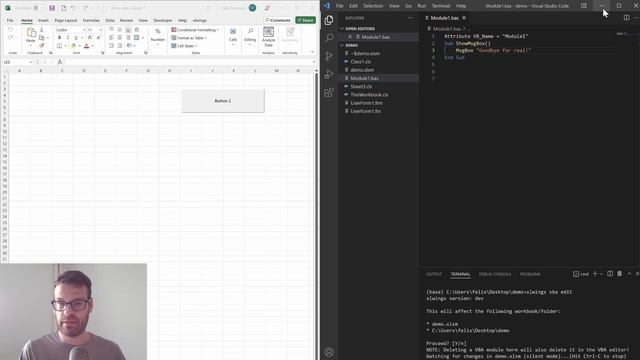Open the Terminal menu in VS Code
The height and width of the screenshot is (360, 640).
(441, 6)
